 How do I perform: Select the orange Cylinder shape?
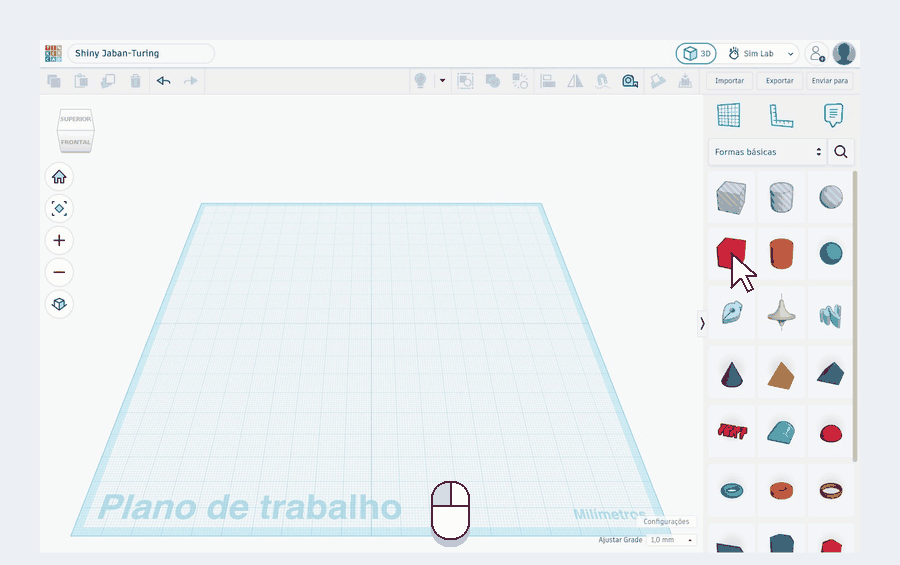(x=781, y=253)
